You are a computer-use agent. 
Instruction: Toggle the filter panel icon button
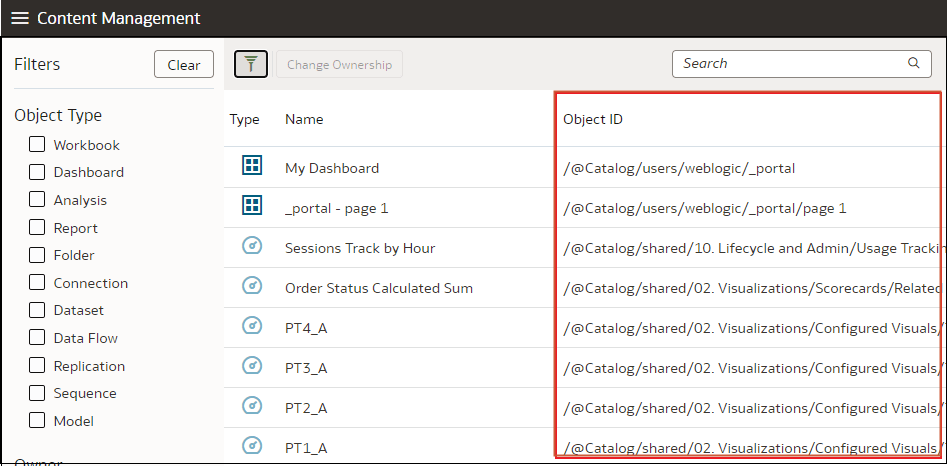[x=251, y=64]
